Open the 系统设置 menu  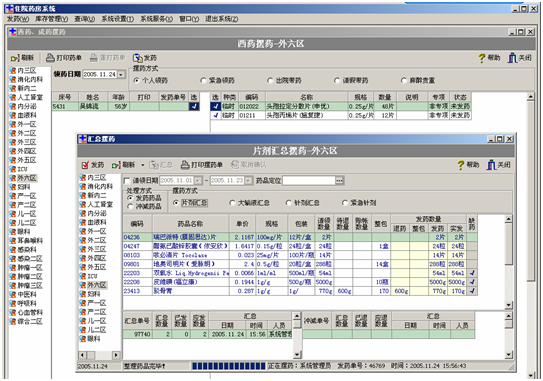118,19
